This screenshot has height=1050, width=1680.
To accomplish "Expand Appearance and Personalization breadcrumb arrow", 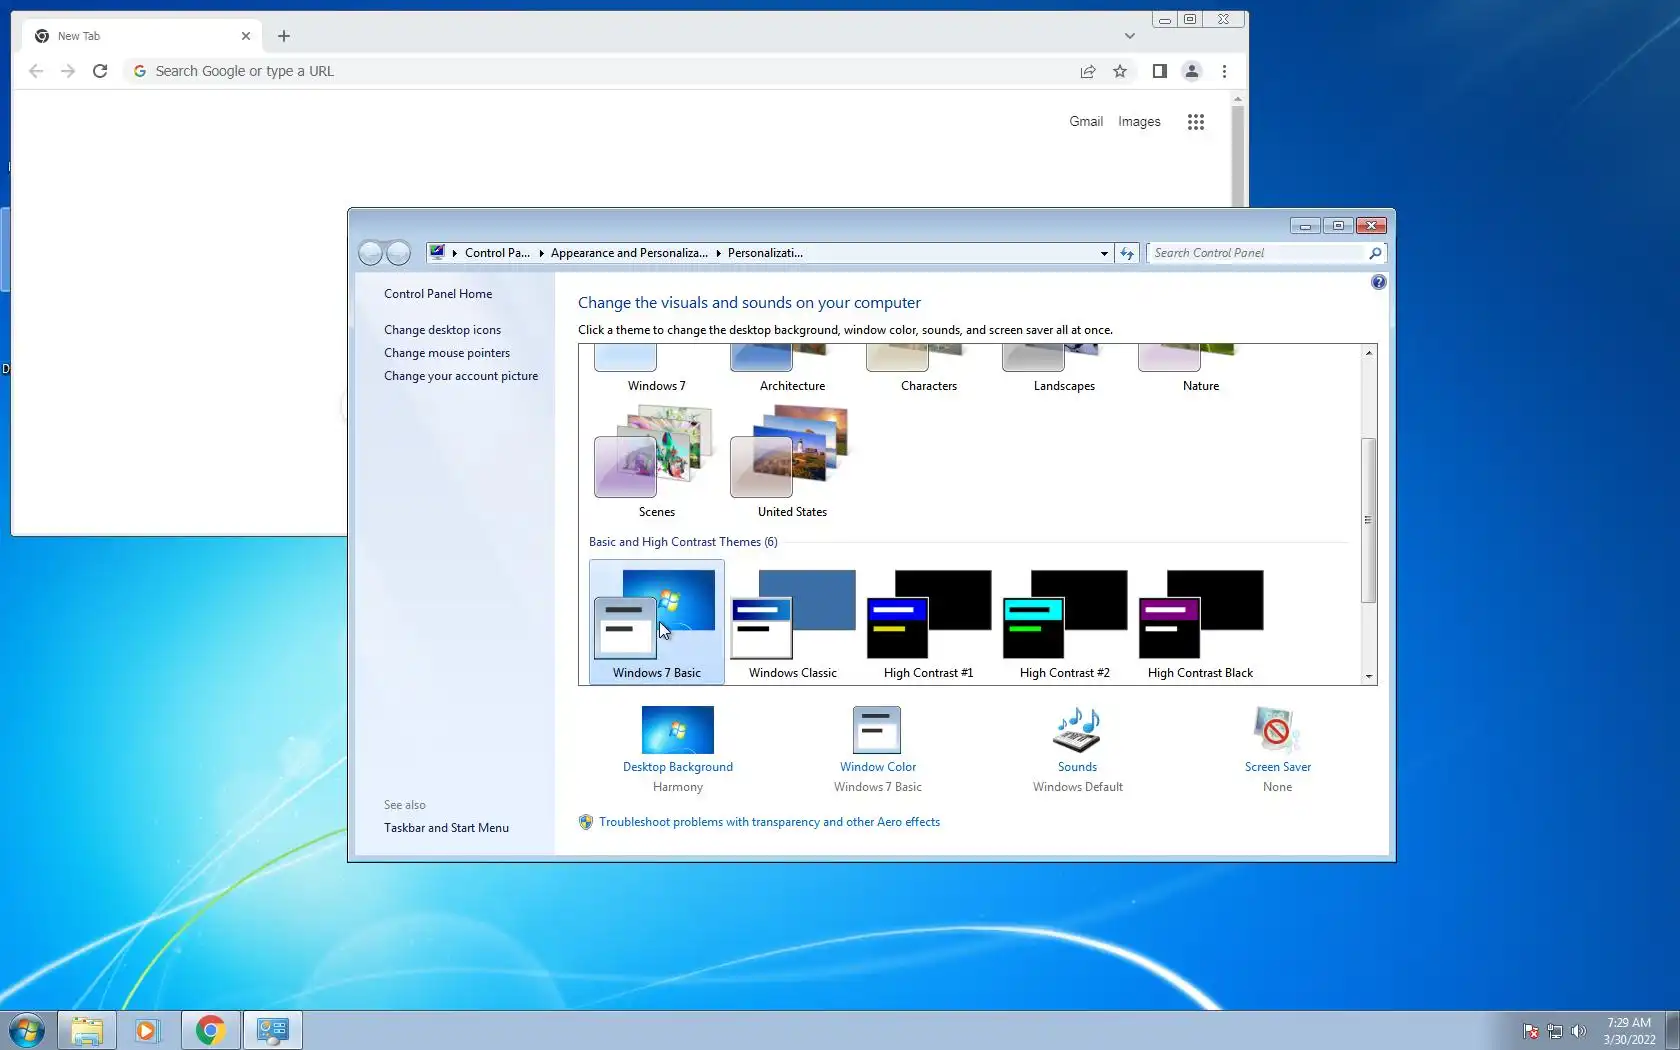I will click(718, 253).
